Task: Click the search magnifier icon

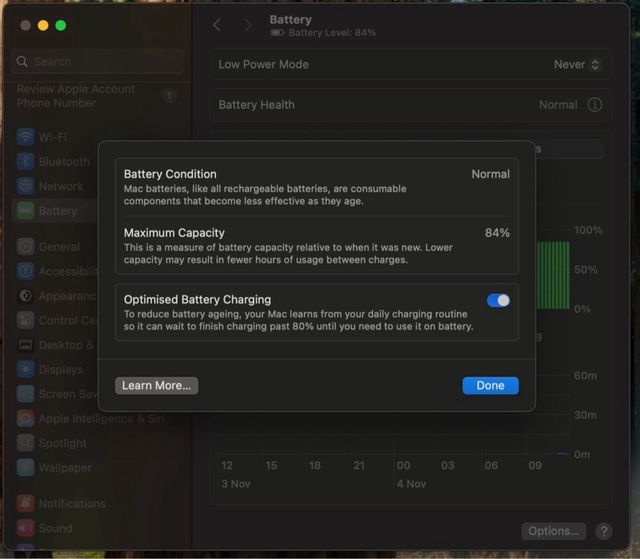Action: (x=22, y=62)
